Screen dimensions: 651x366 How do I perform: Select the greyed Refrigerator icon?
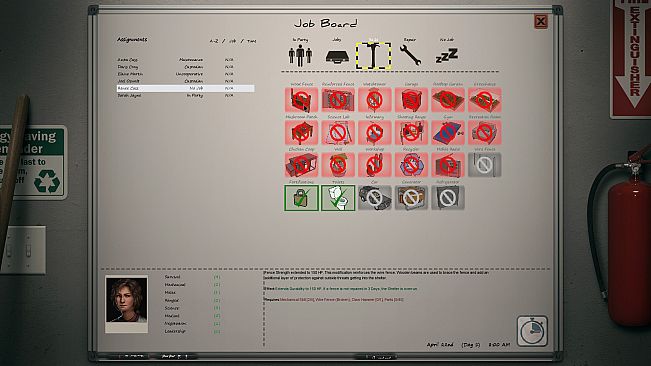click(448, 198)
